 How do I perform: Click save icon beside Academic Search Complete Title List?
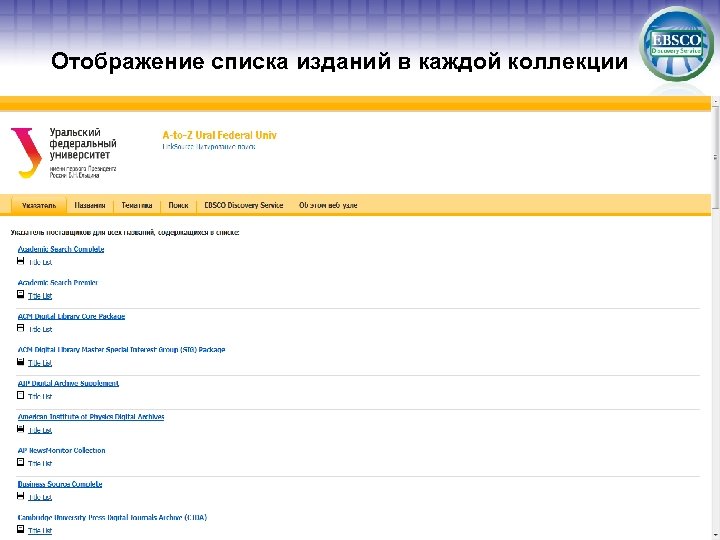(x=21, y=261)
